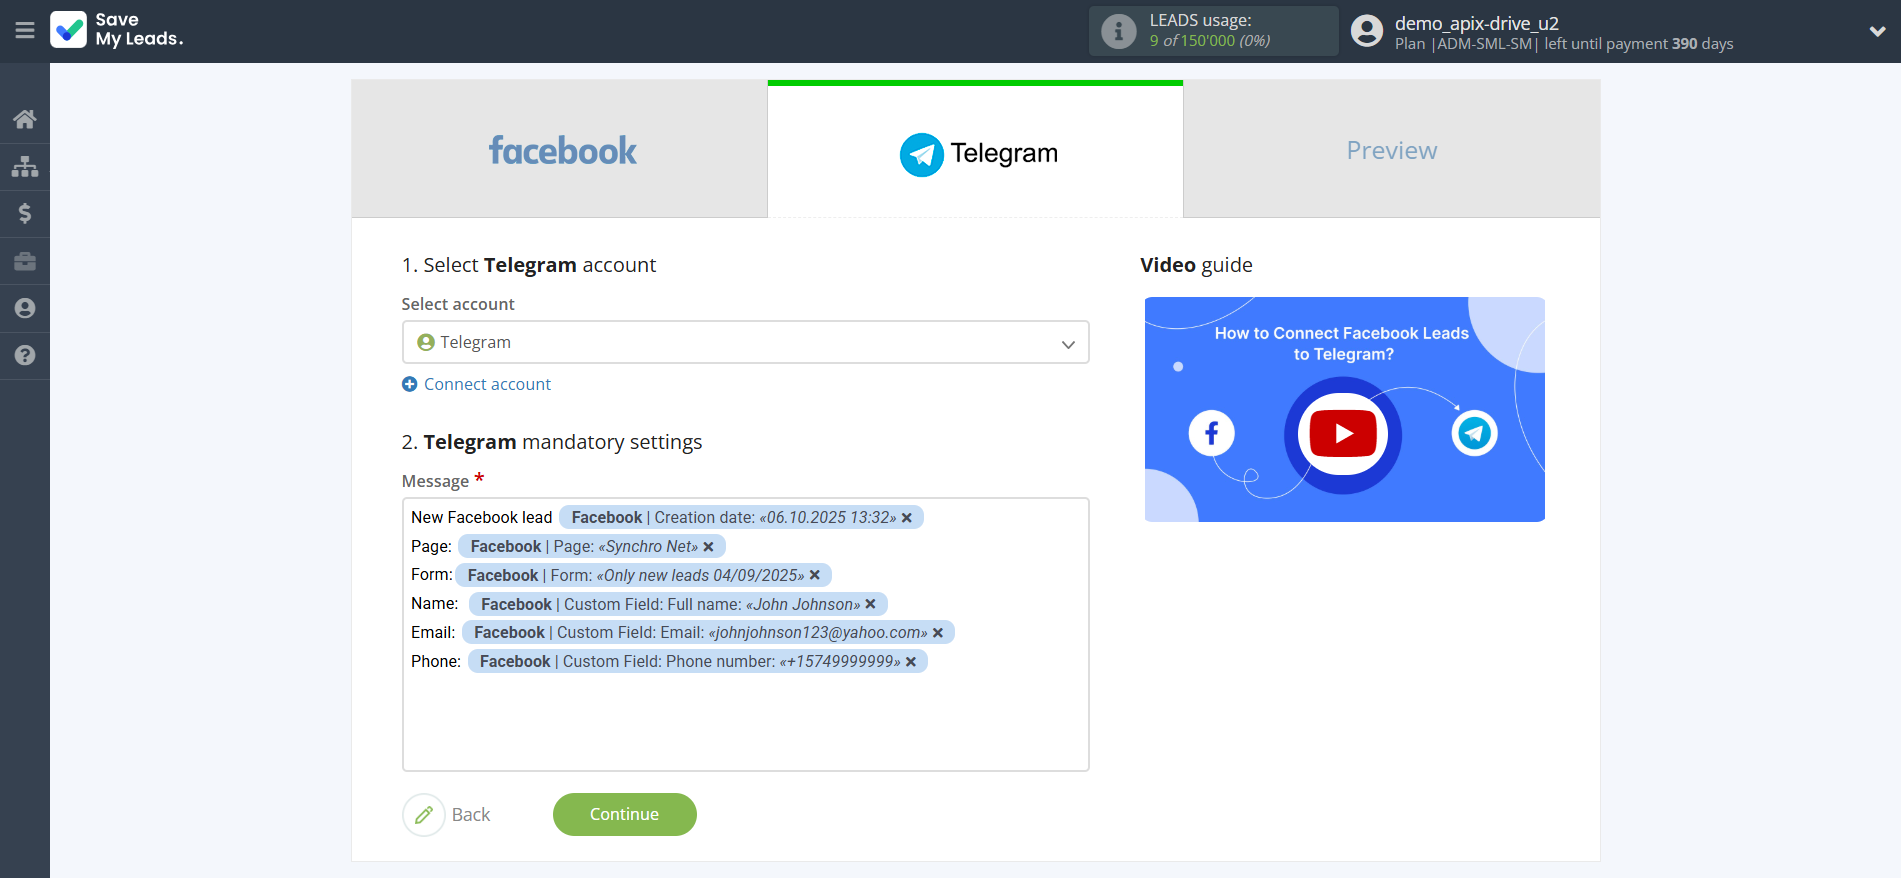Click the Connect account link

[487, 384]
